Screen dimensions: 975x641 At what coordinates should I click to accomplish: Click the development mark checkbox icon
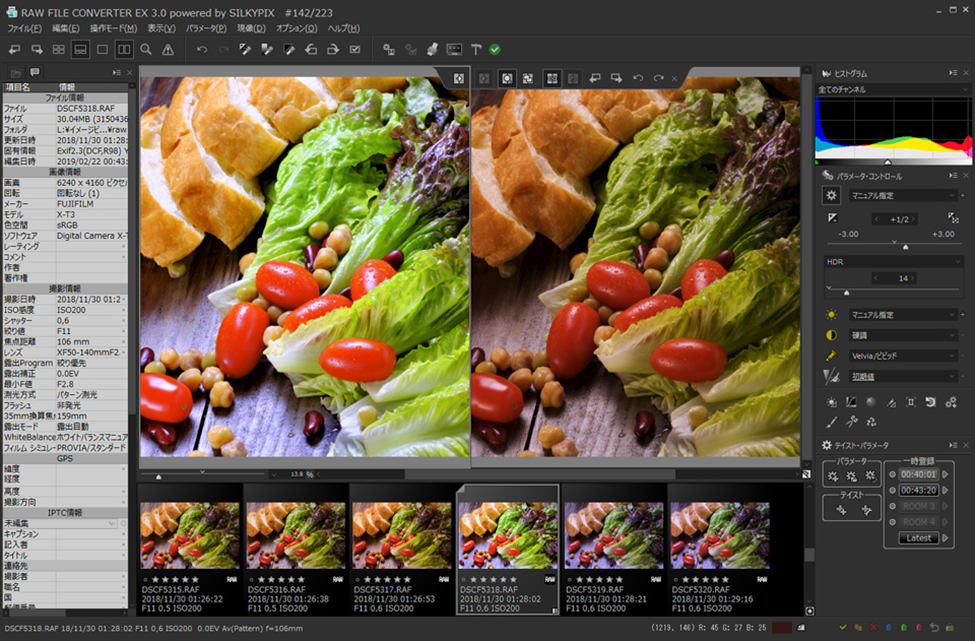[x=355, y=50]
